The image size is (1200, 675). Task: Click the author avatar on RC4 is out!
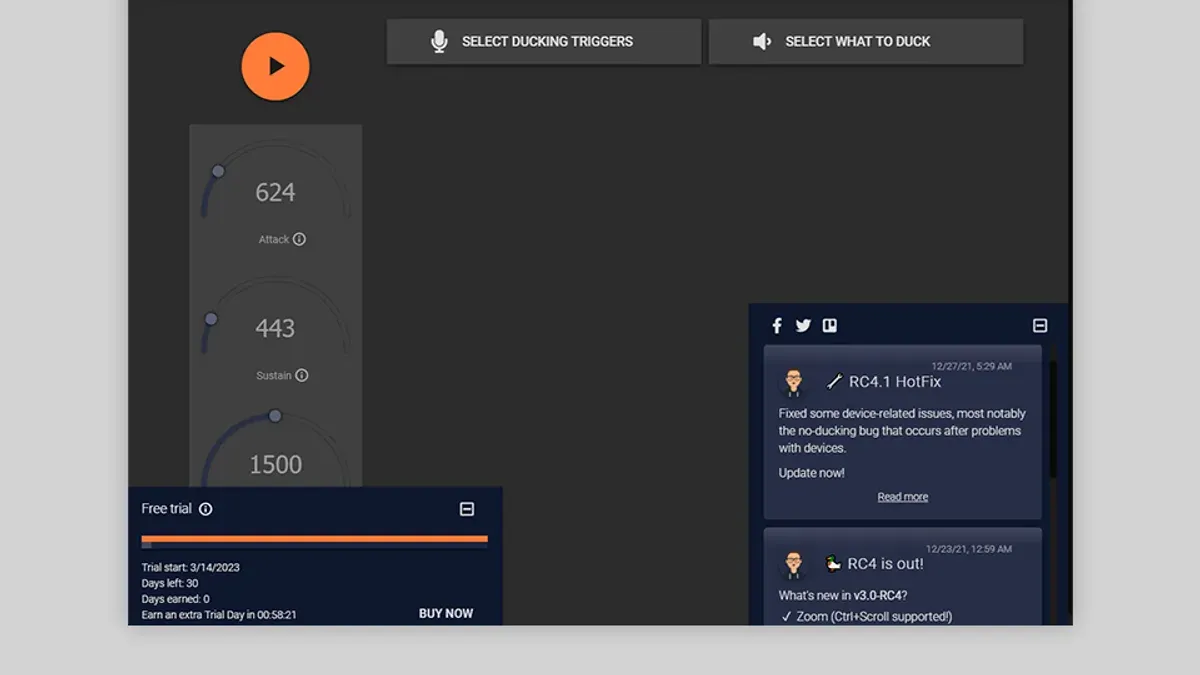(794, 564)
